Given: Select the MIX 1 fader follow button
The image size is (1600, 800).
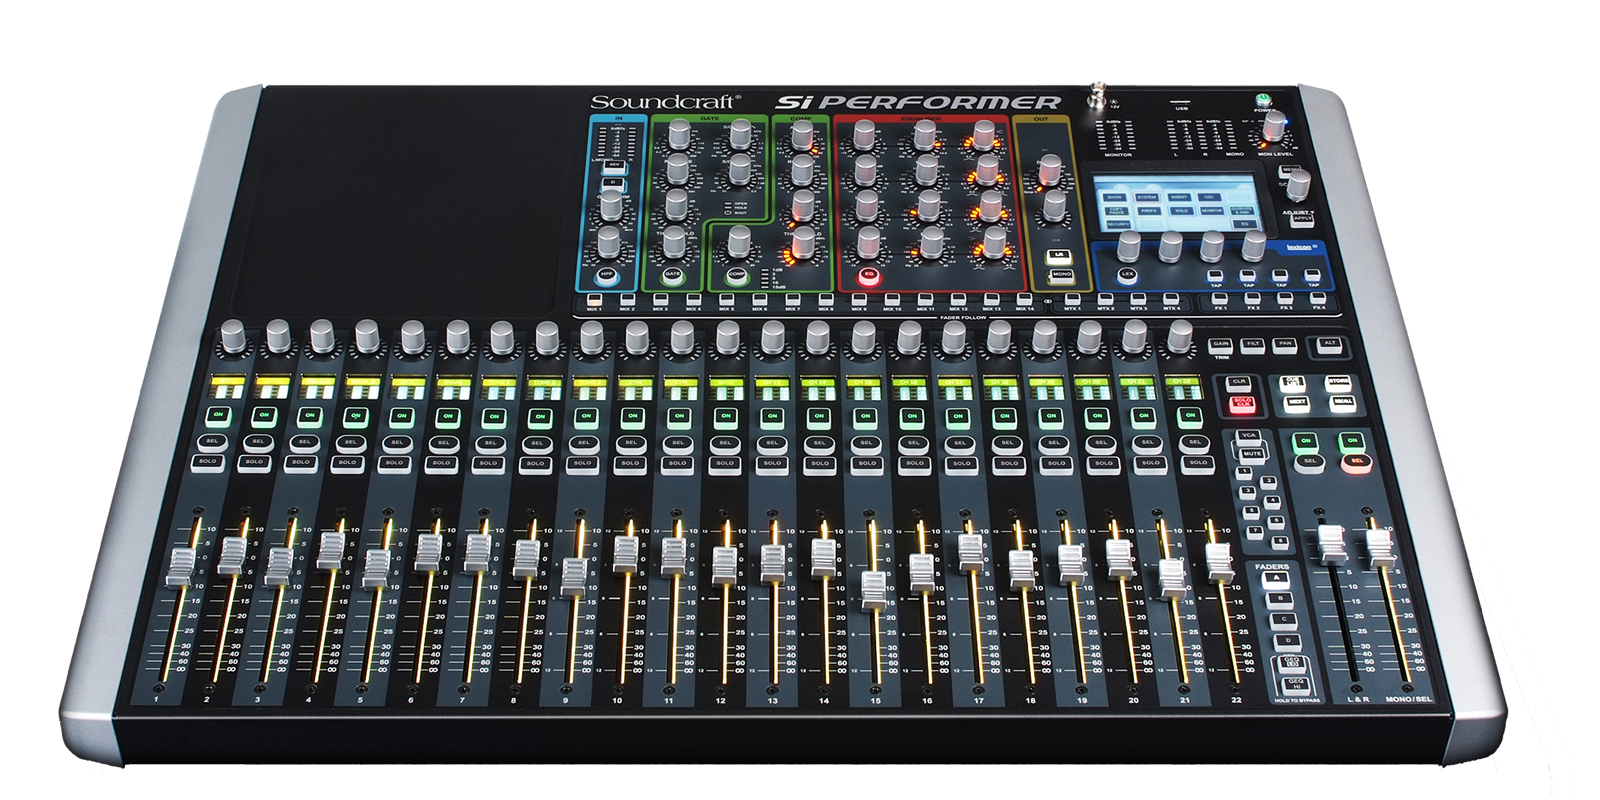Looking at the screenshot, I should 595,298.
